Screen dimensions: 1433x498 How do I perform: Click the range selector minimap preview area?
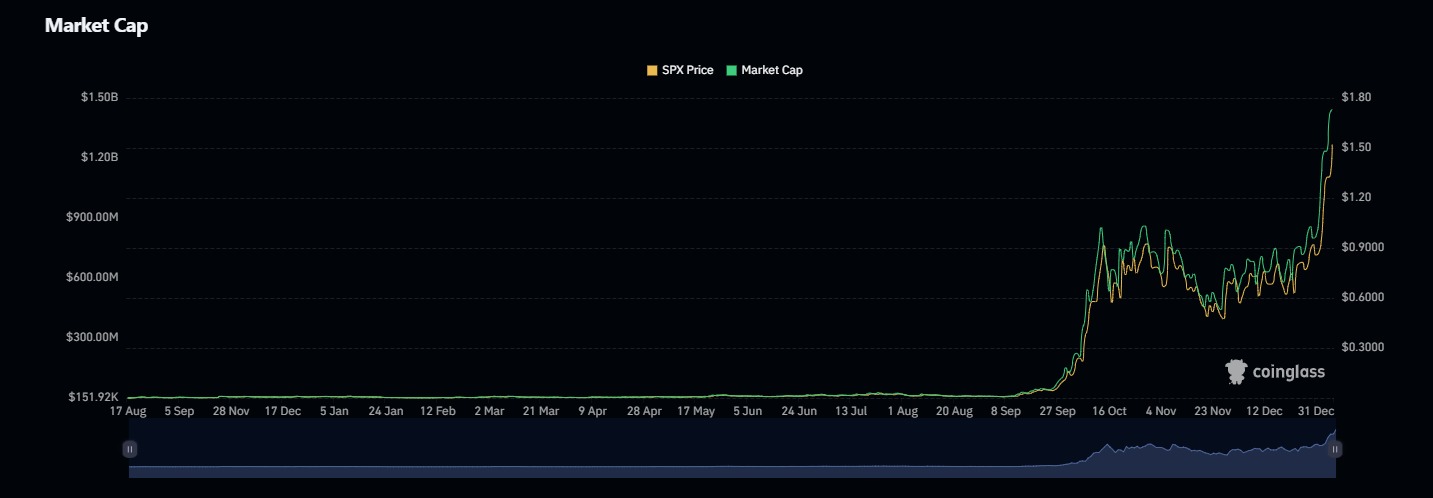pyautogui.click(x=730, y=455)
